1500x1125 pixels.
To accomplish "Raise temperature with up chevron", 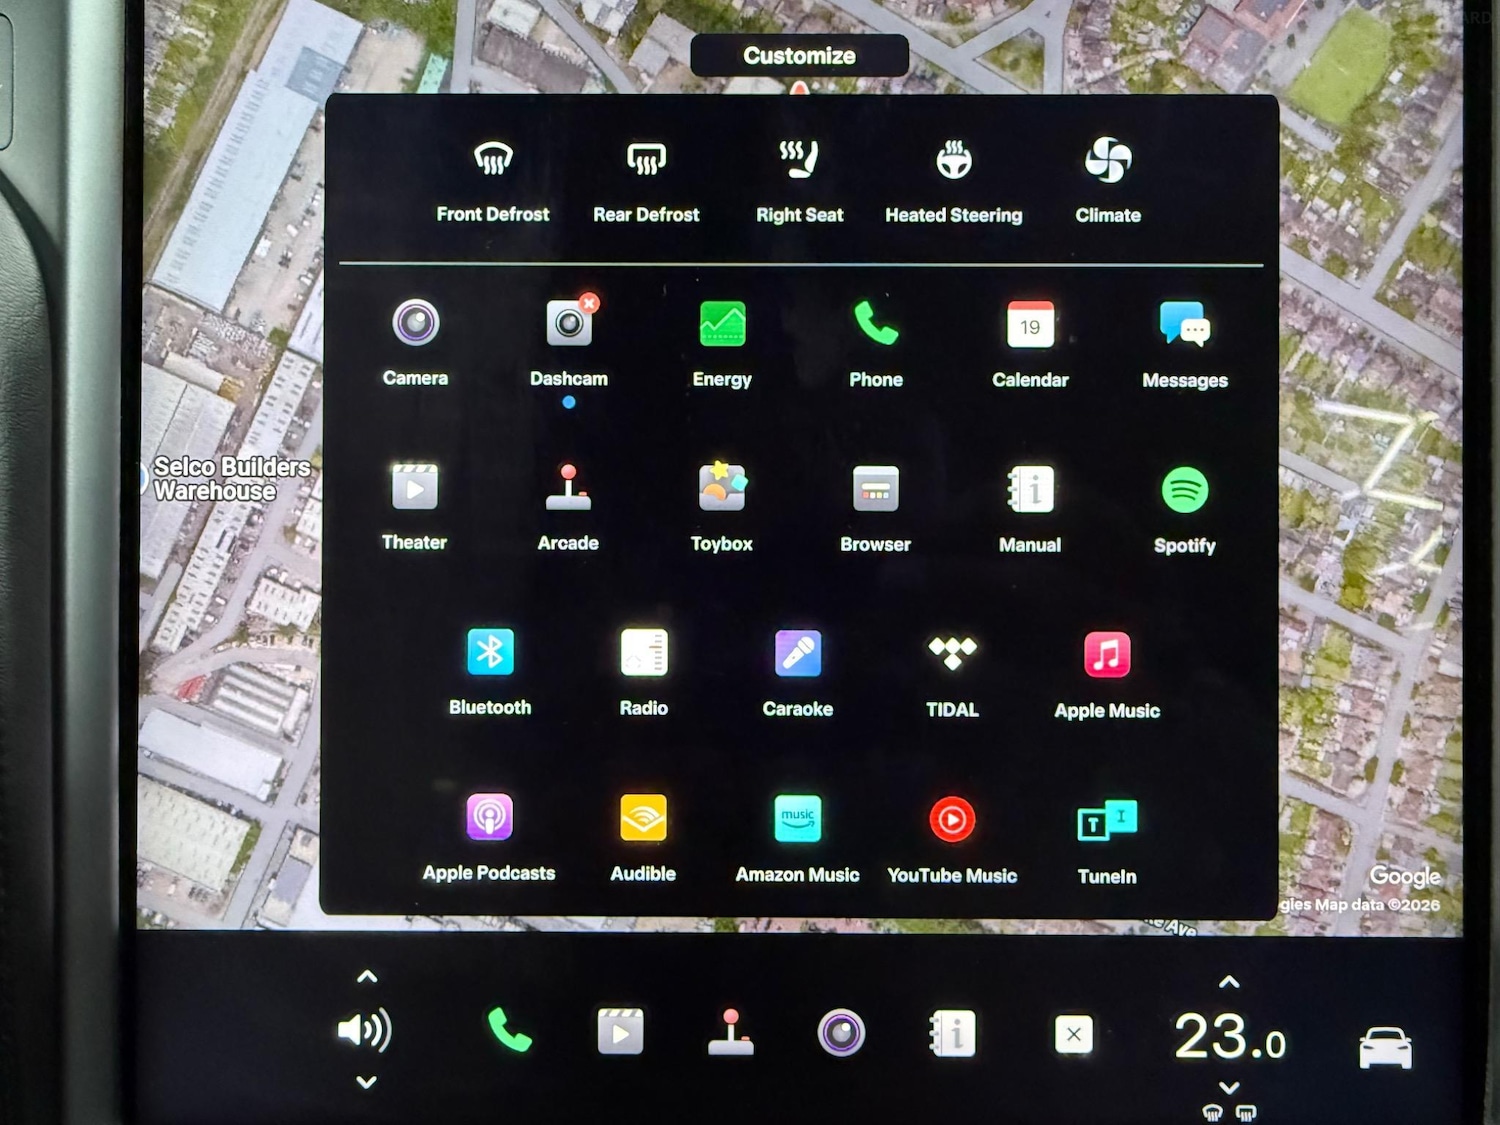I will pos(1229,983).
